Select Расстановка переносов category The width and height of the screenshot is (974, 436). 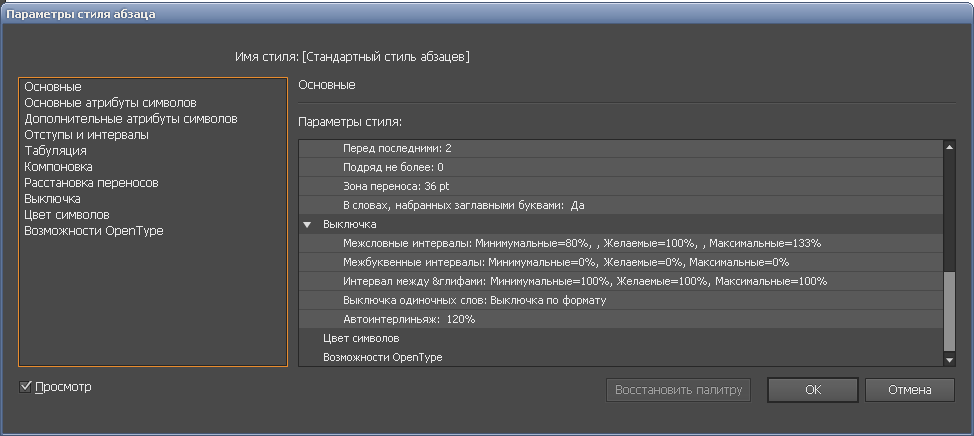(91, 183)
